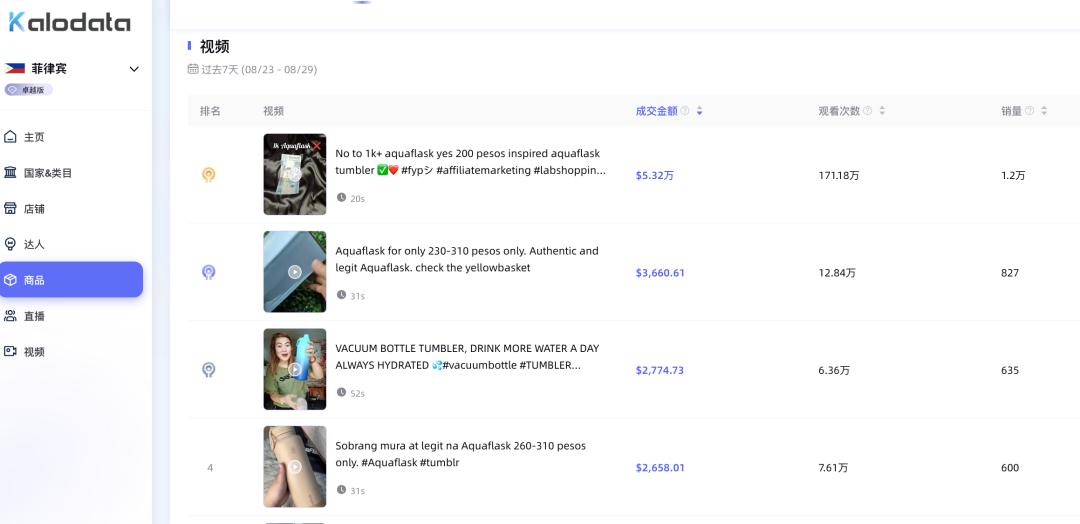Click the 171.18万 view count
Screen dimensions: 1080x524
(839, 176)
